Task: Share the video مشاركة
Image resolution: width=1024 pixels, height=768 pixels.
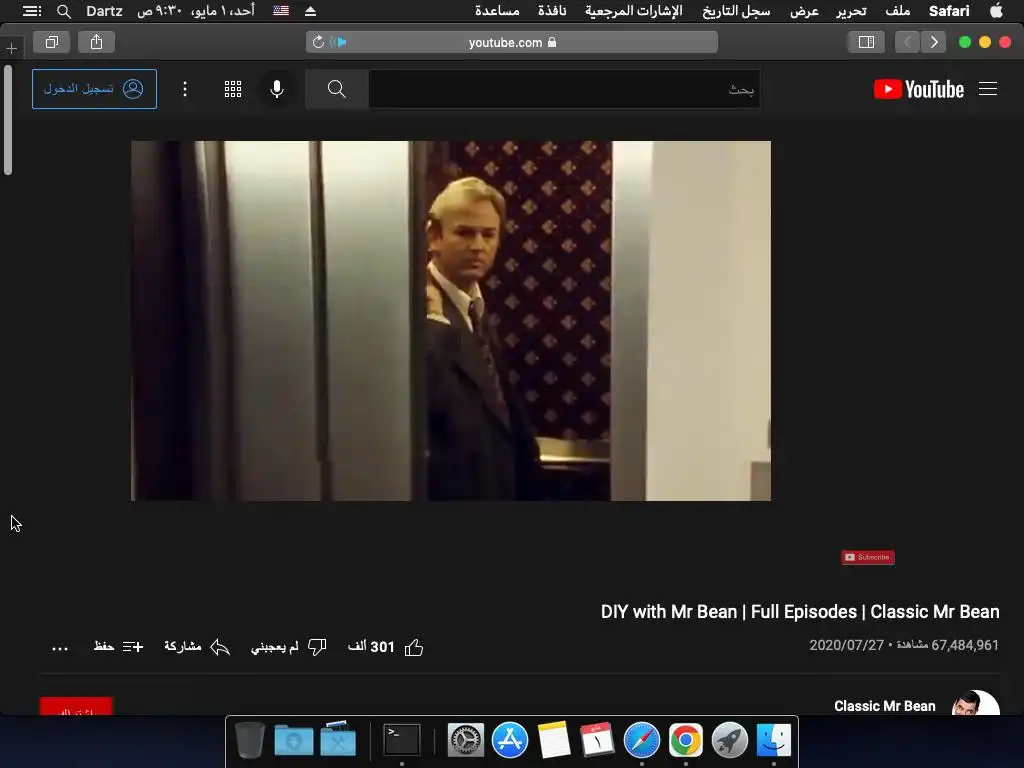Action: 197,647
